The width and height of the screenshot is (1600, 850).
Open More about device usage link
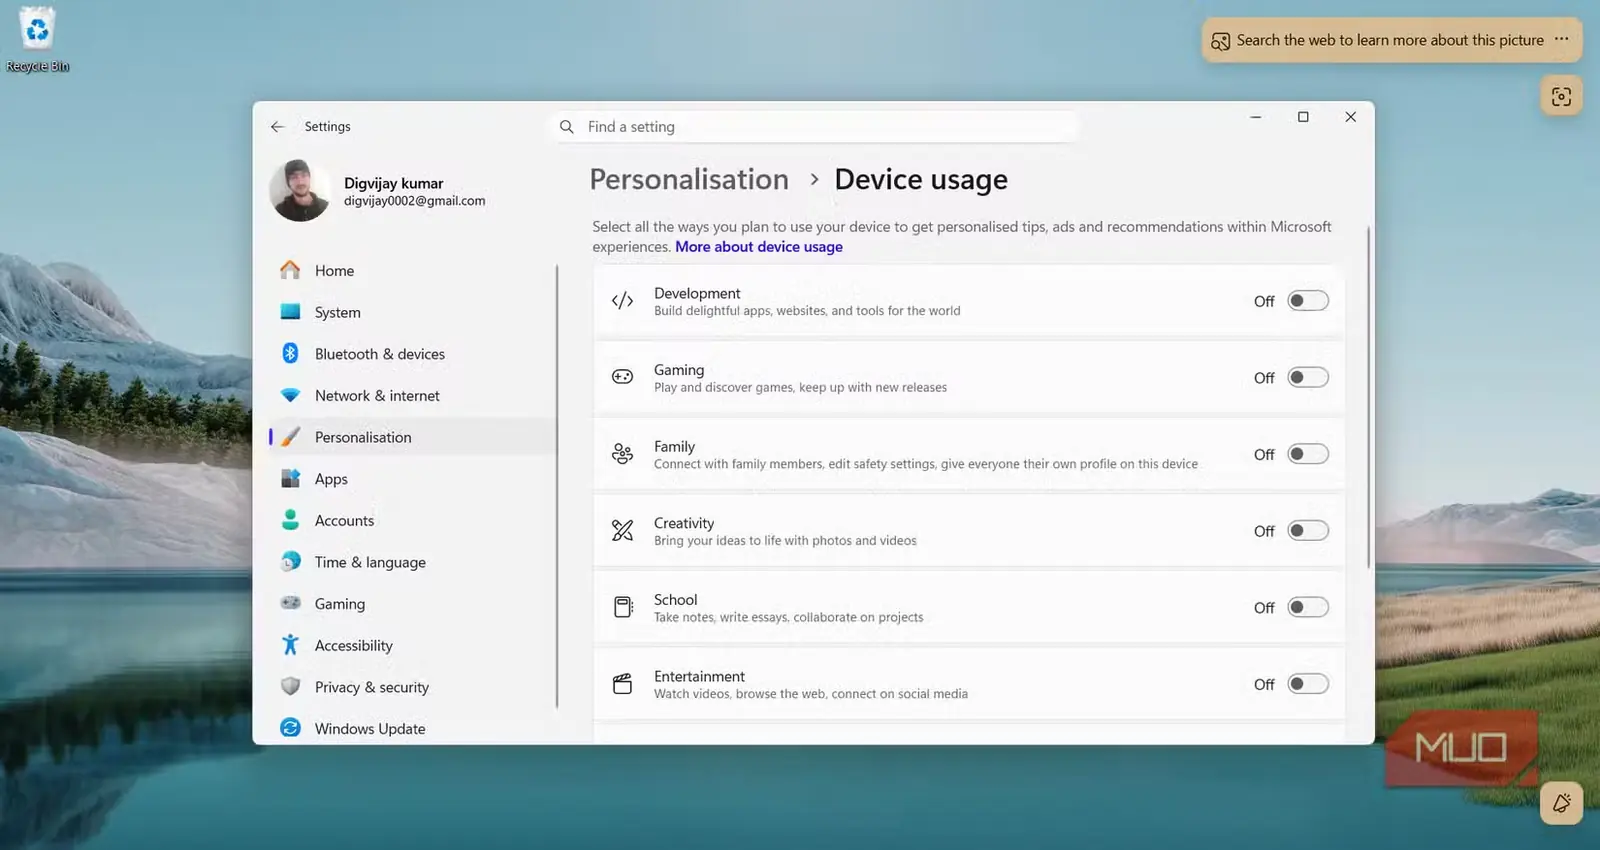point(759,247)
